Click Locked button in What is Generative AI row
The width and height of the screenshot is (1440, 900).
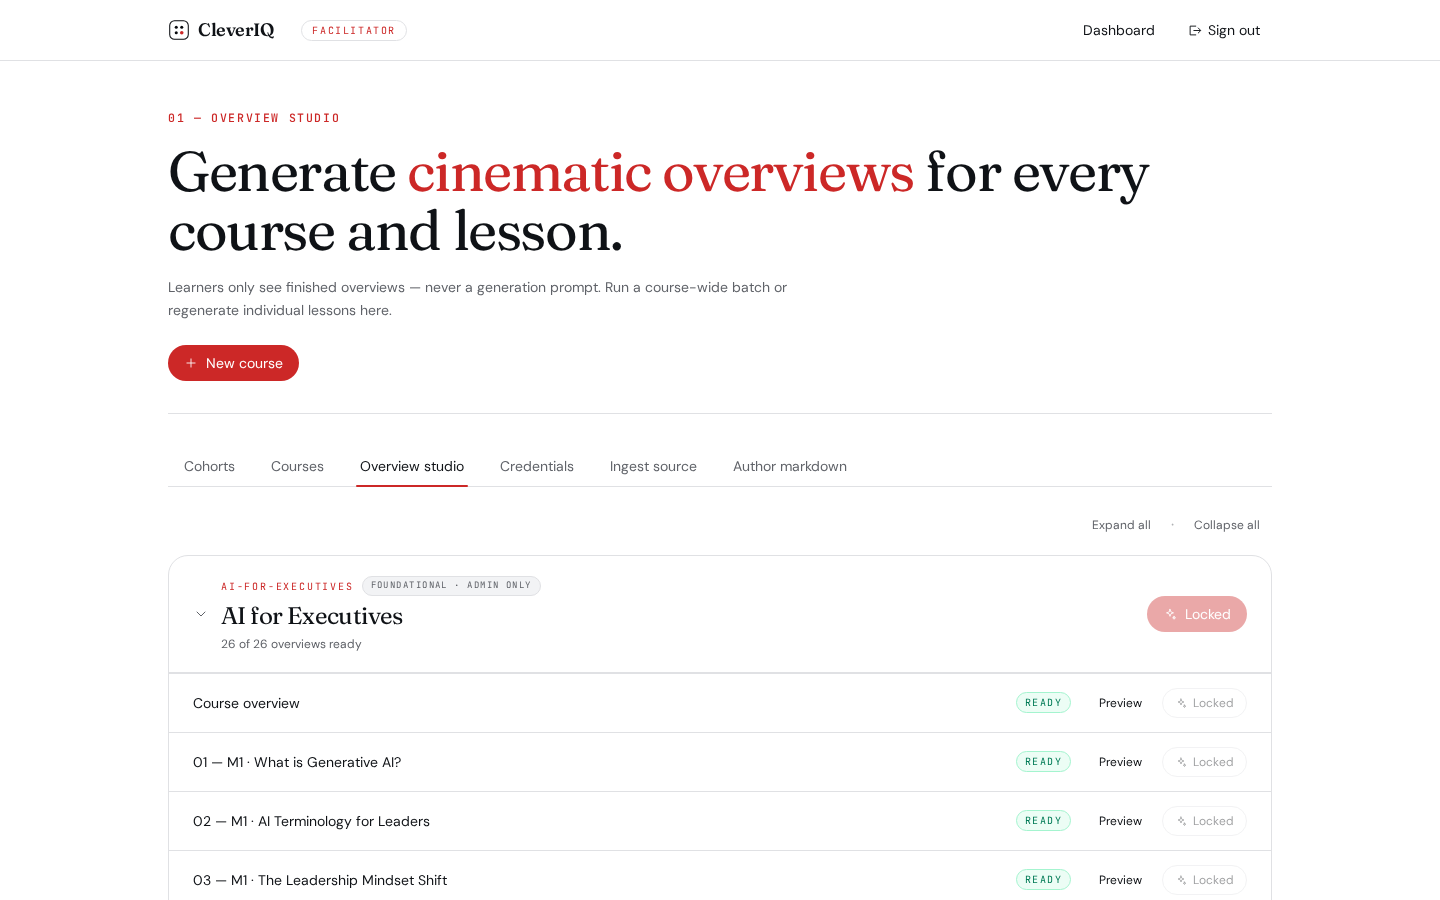tap(1204, 762)
